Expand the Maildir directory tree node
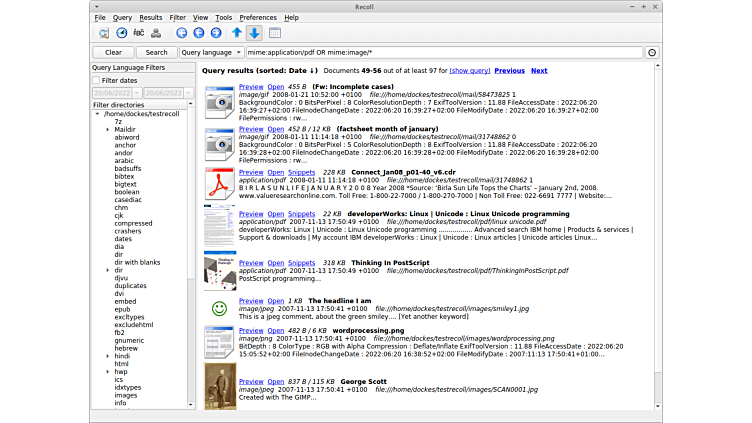The height and width of the screenshot is (423, 752). 108,129
